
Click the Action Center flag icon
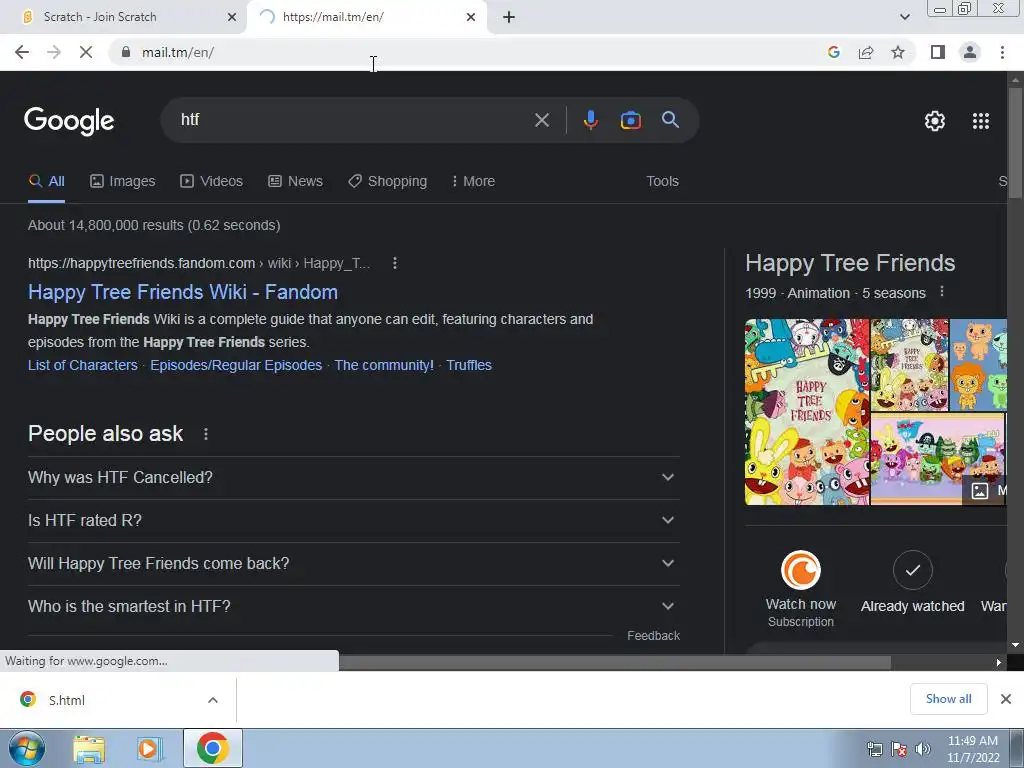(x=899, y=749)
